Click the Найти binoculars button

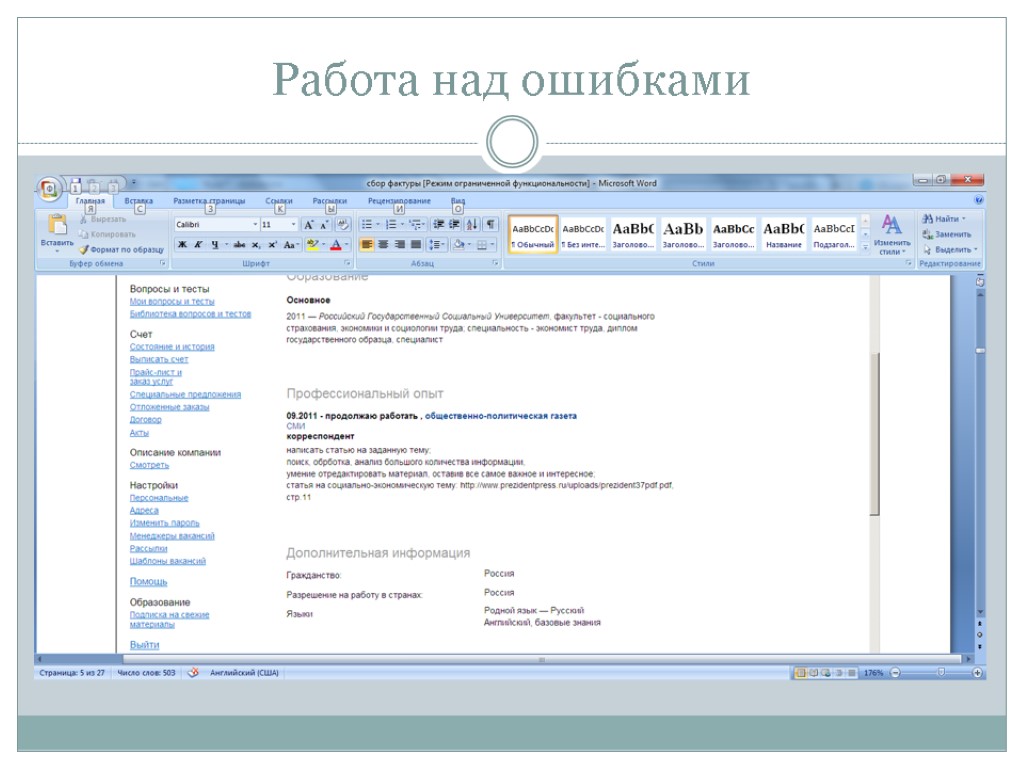pyautogui.click(x=944, y=219)
